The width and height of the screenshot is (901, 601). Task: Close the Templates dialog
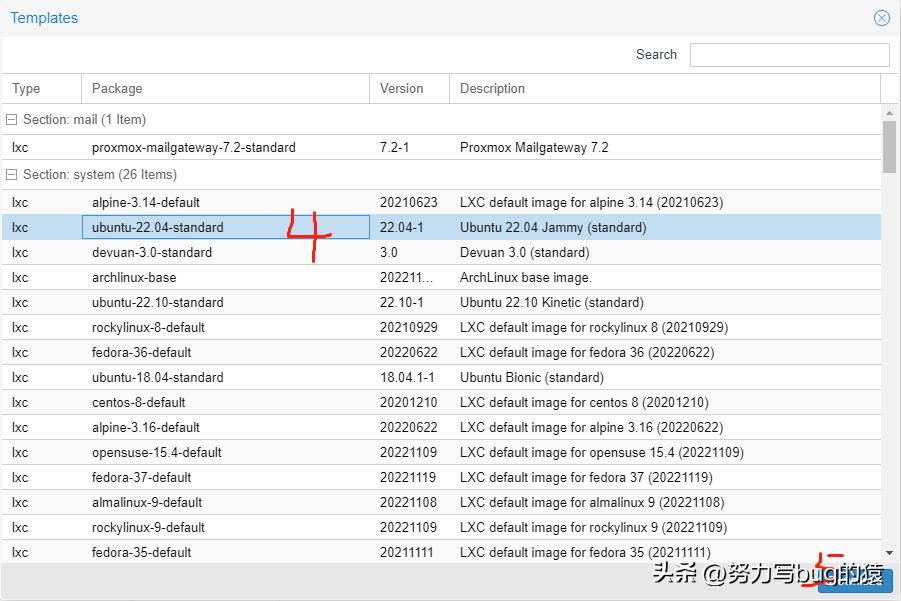[x=881, y=17]
